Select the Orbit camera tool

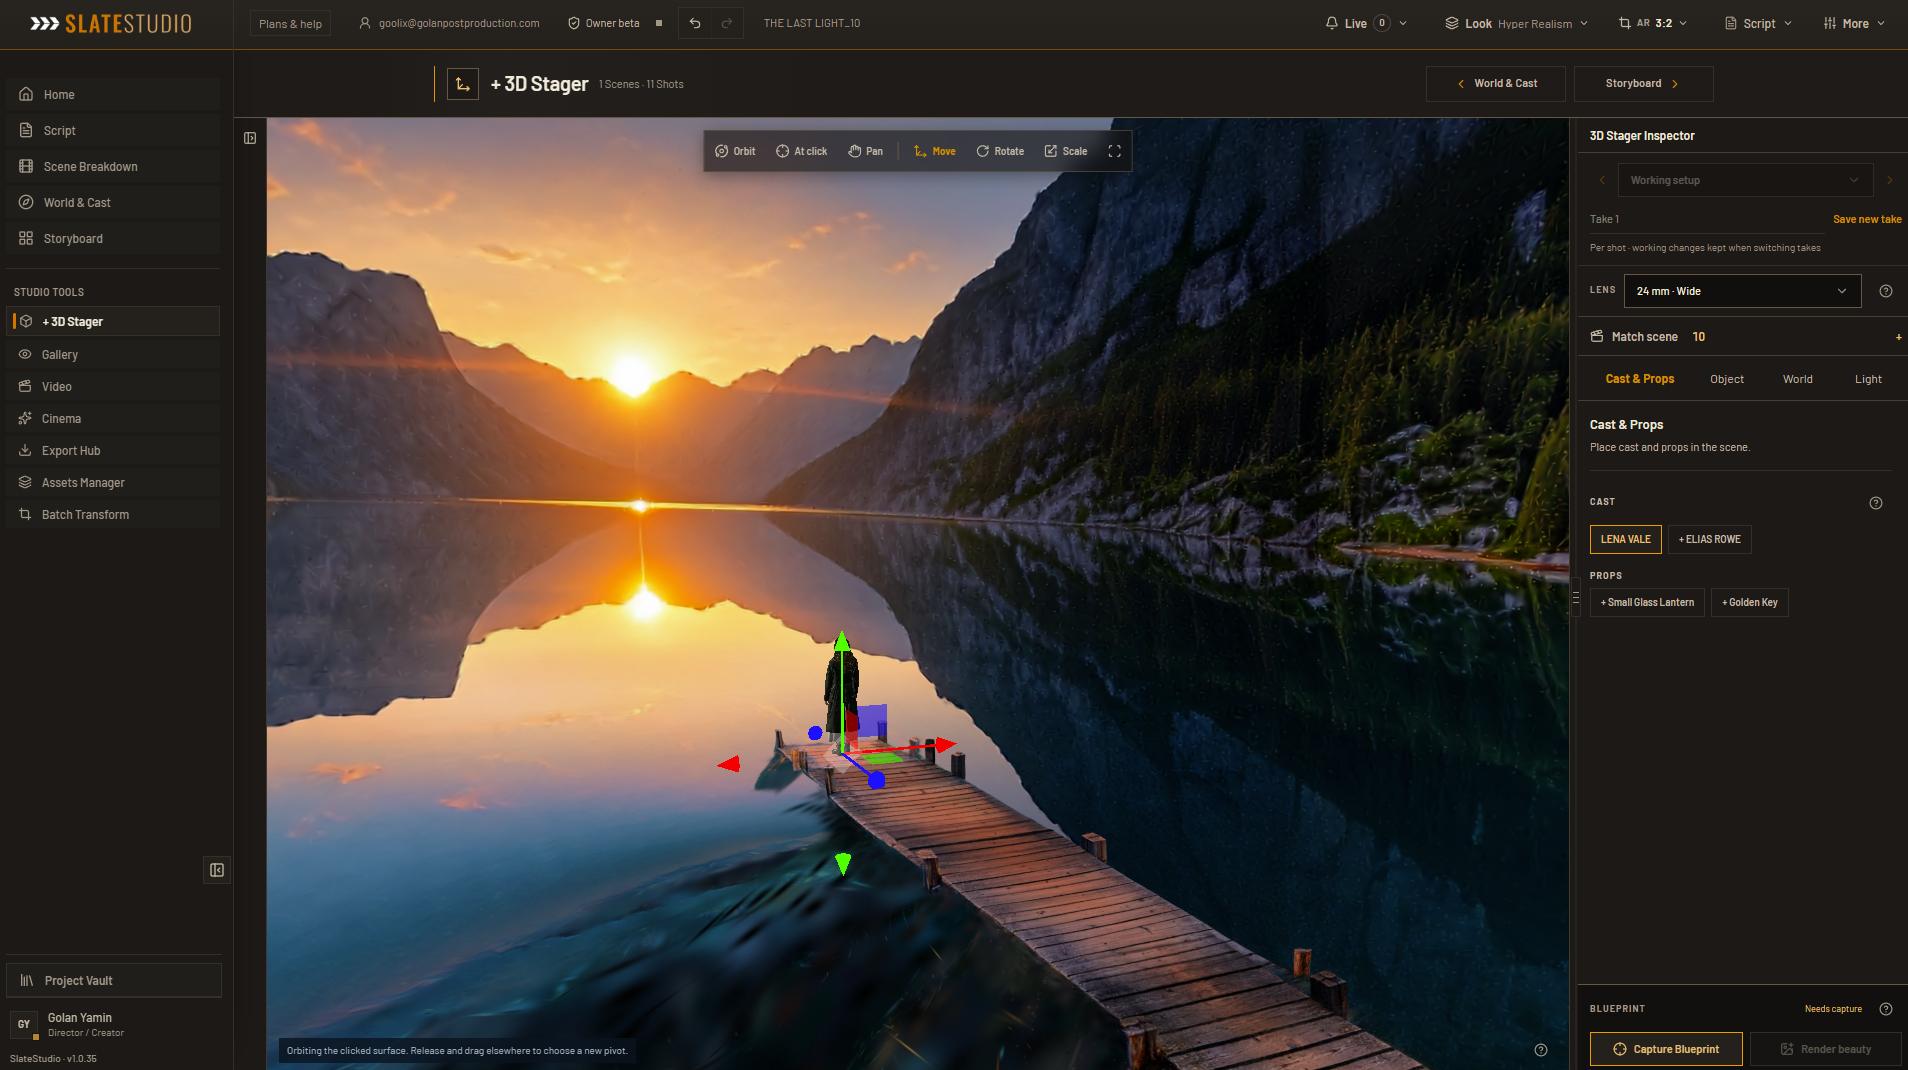tap(735, 151)
